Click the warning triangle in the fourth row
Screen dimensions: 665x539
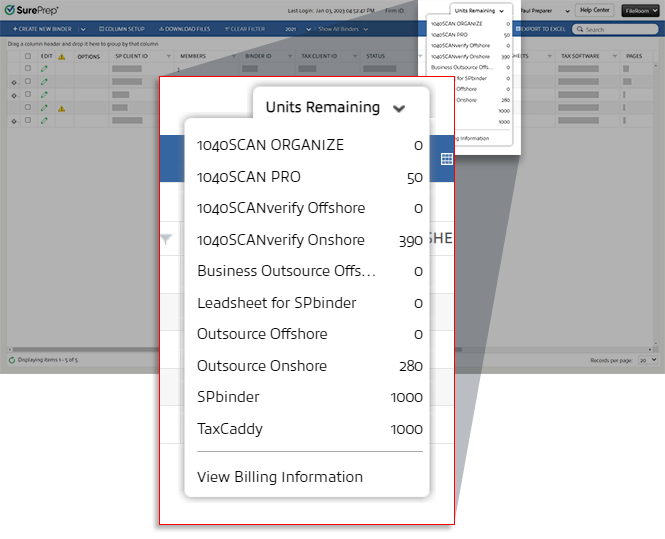[61, 109]
